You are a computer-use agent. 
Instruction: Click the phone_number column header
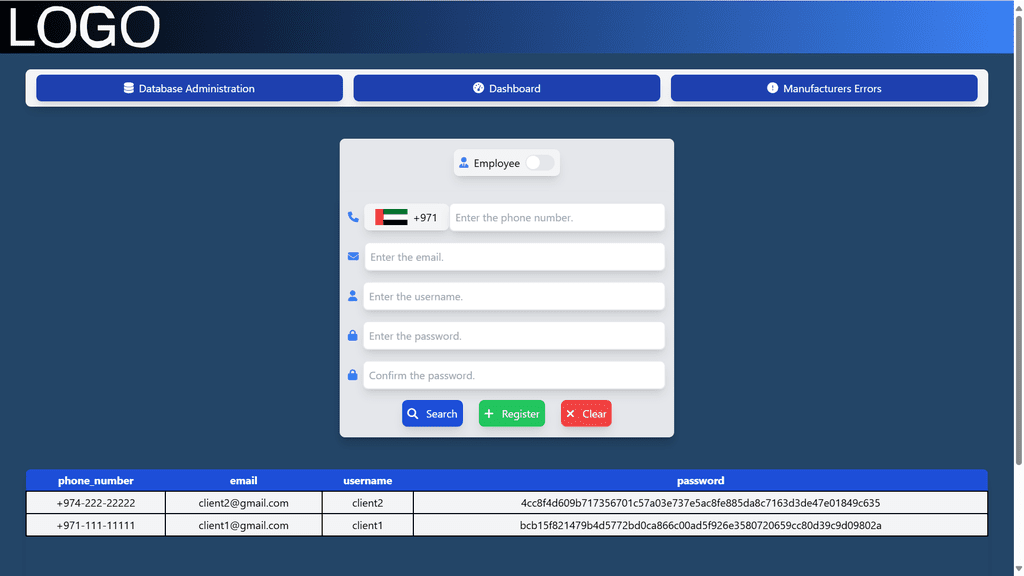pos(95,481)
